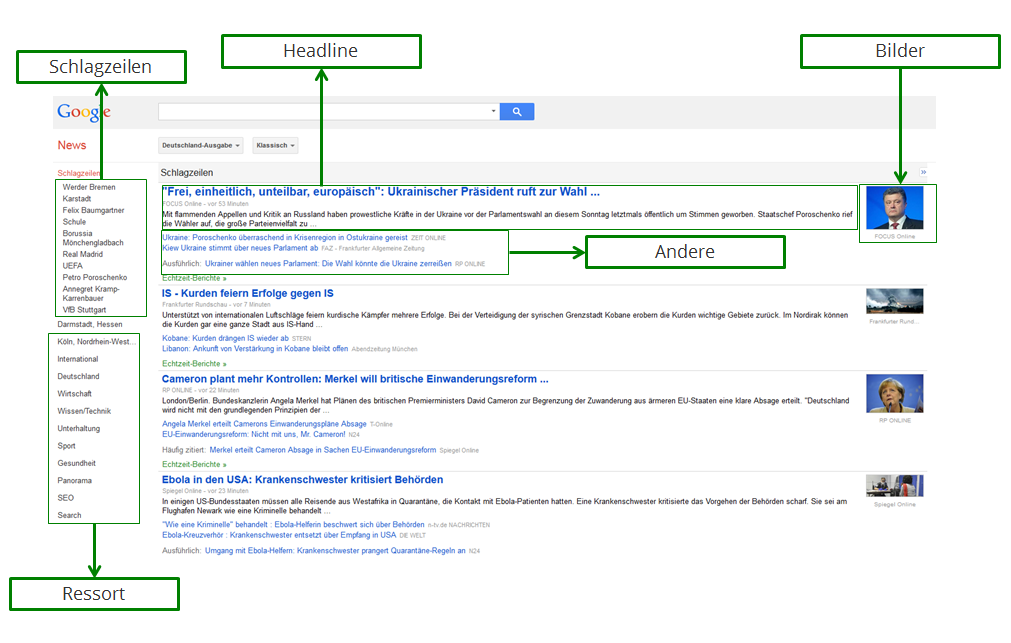
Task: Open the Schule topic
Action: coord(74,222)
